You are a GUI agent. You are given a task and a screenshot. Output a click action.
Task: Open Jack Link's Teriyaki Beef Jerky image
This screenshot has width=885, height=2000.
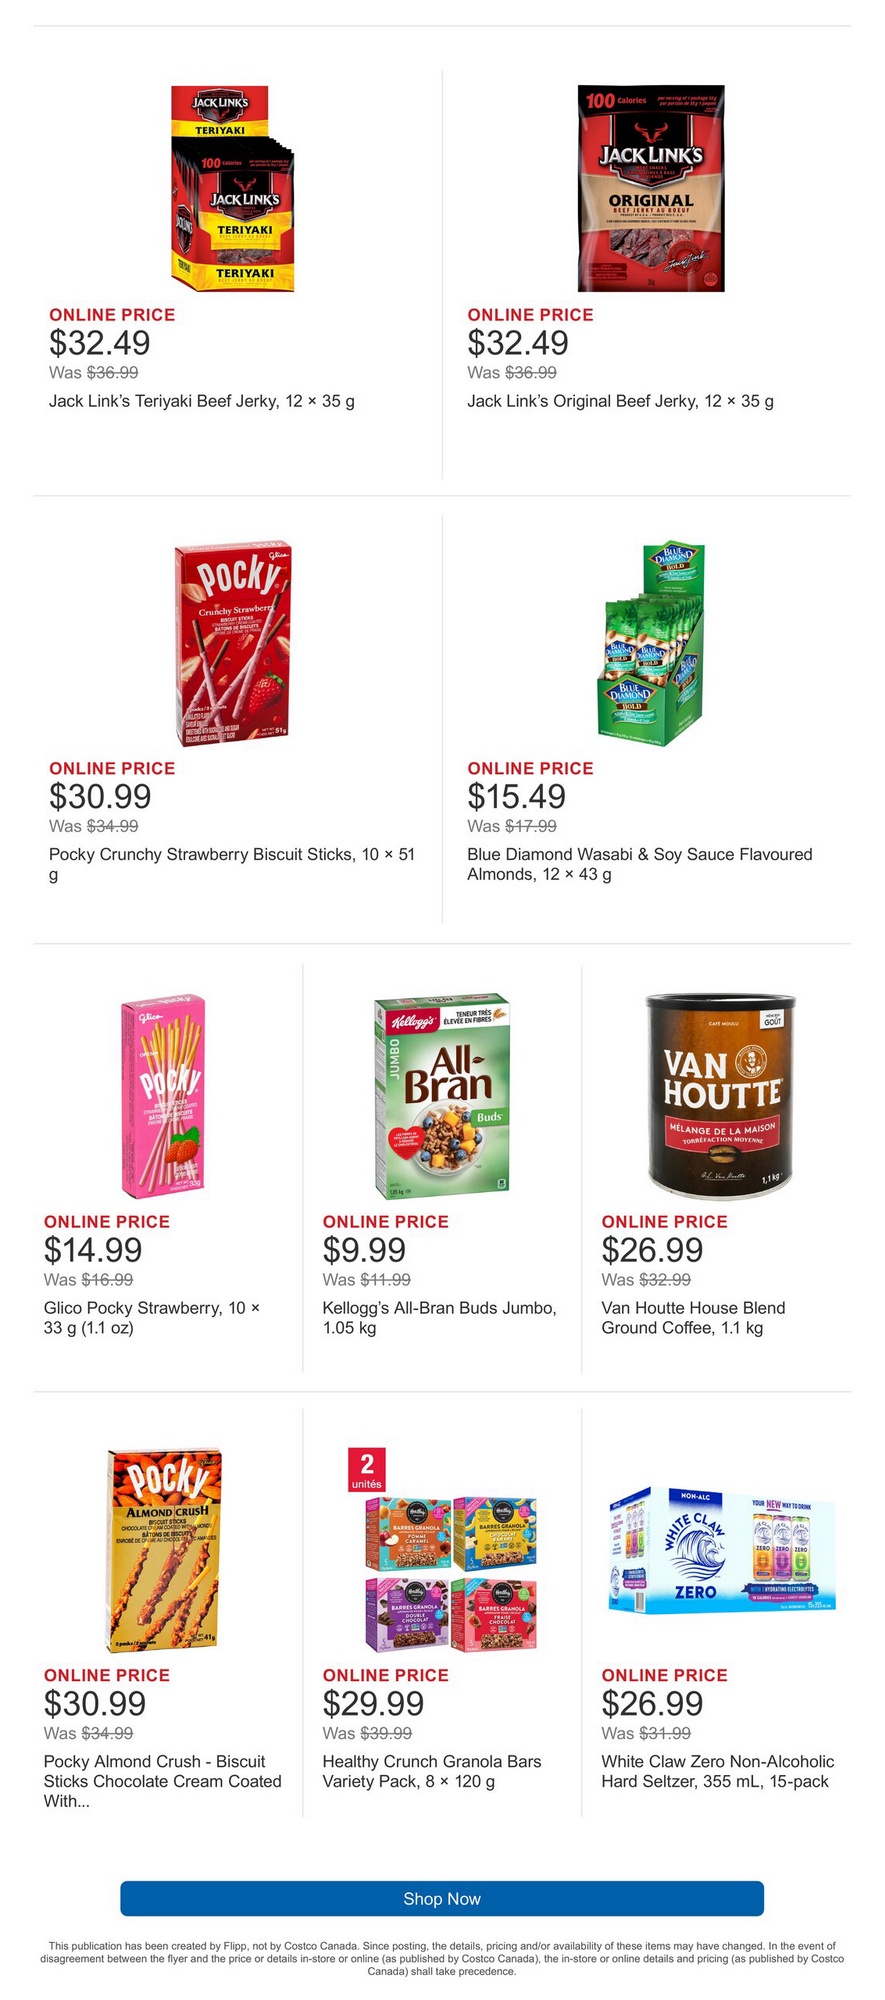232,189
